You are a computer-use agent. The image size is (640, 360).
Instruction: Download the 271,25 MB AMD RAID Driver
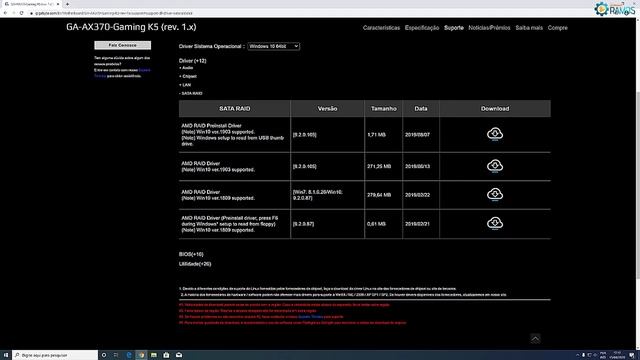click(x=495, y=166)
